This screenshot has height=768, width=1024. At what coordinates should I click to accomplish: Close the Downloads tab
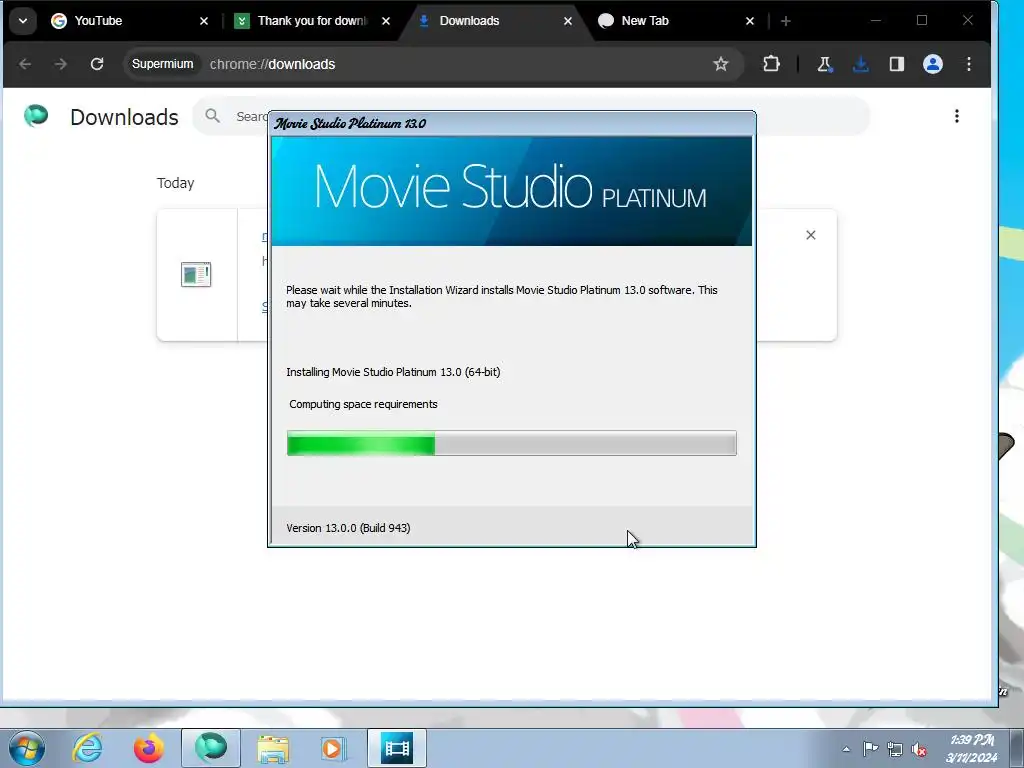tap(568, 21)
